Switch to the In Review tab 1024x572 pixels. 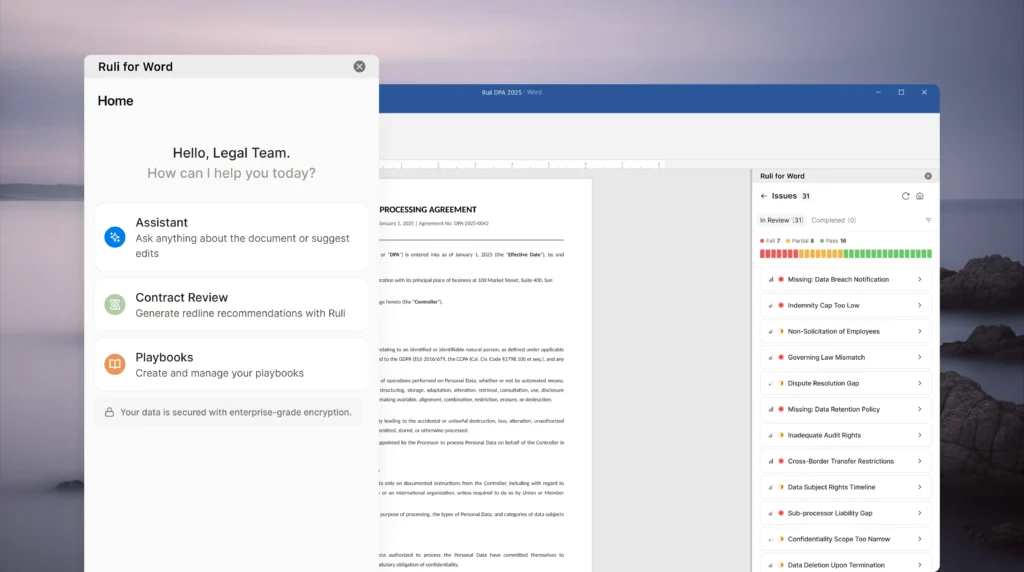coord(781,220)
